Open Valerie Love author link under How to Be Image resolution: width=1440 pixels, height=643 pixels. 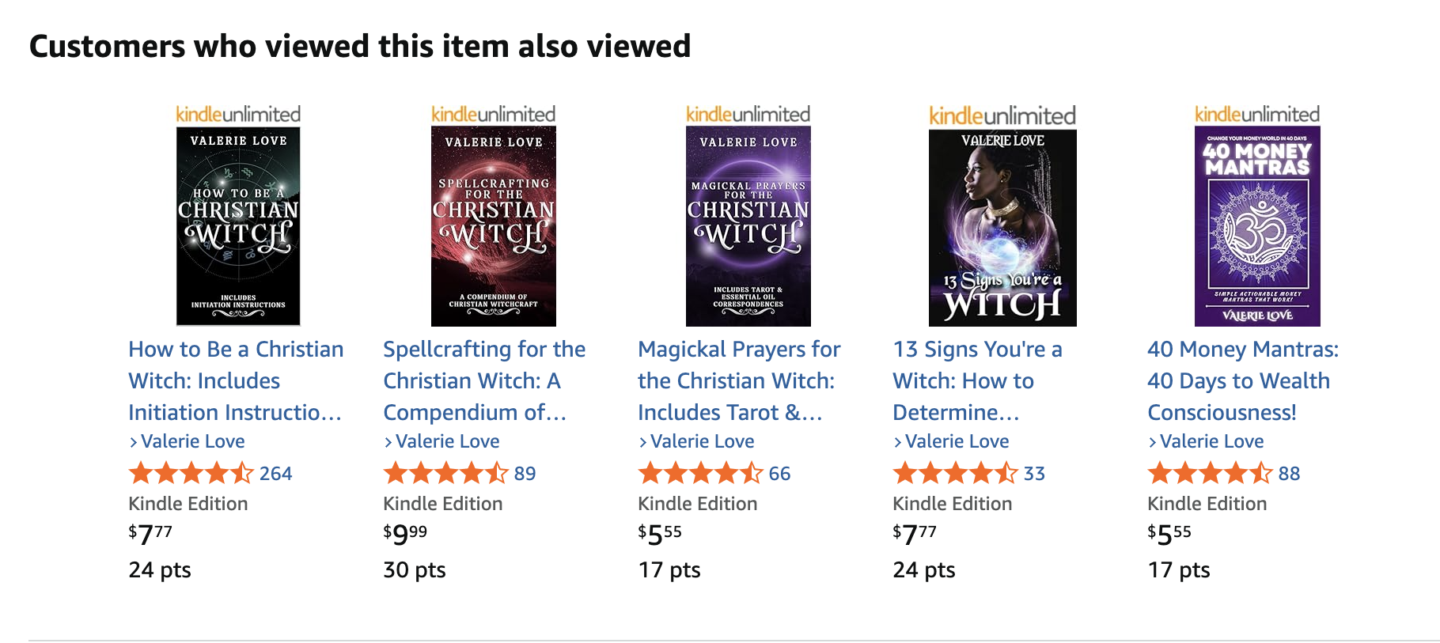192,441
